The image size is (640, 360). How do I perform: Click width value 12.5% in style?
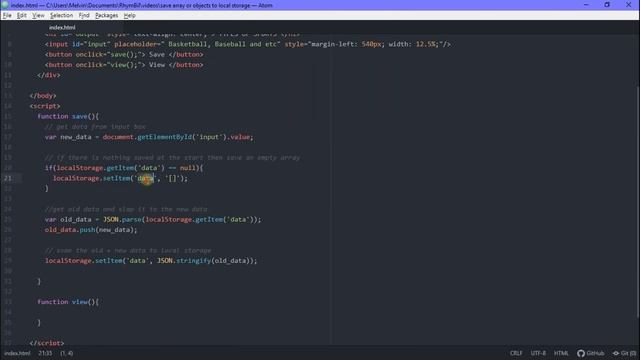[x=426, y=44]
